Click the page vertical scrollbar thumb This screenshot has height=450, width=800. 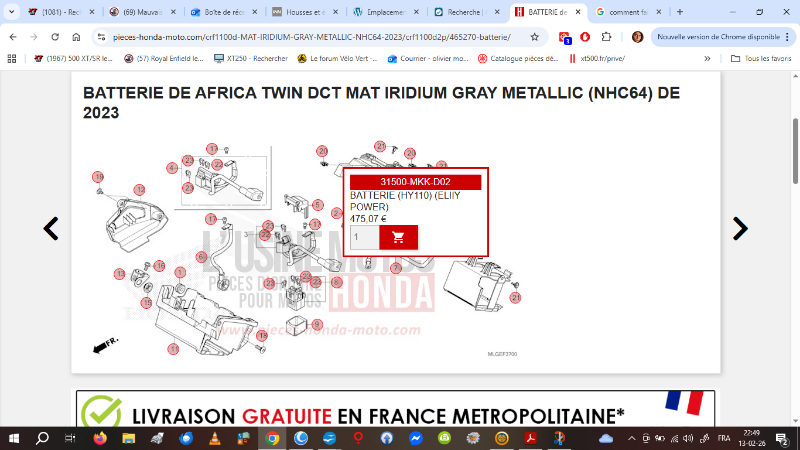[795, 151]
